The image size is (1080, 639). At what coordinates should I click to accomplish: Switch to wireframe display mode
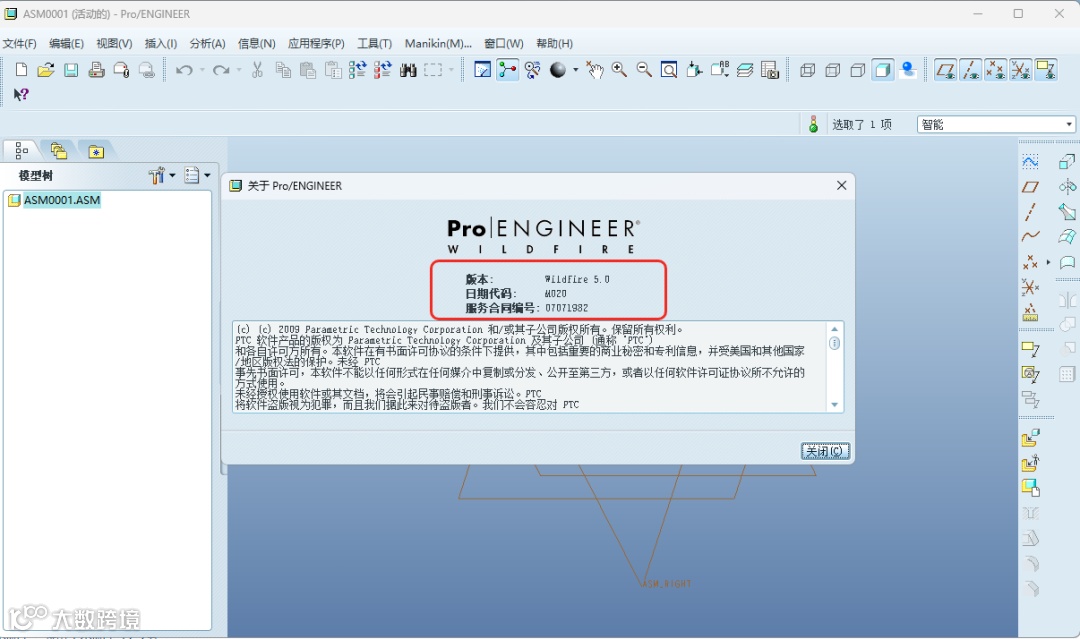(x=807, y=70)
